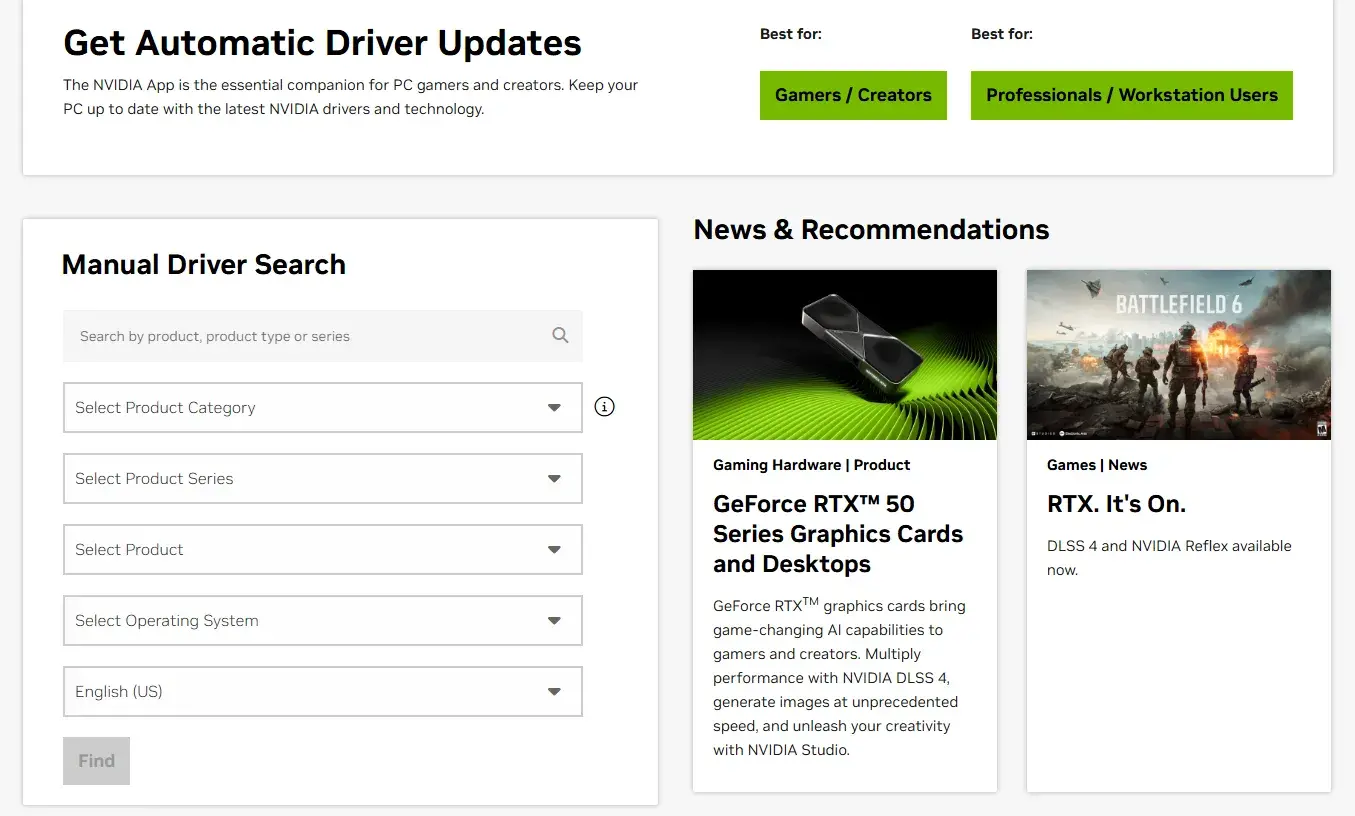Open the GeForce RTX 50 Series article
Image resolution: width=1355 pixels, height=816 pixels.
(x=838, y=533)
